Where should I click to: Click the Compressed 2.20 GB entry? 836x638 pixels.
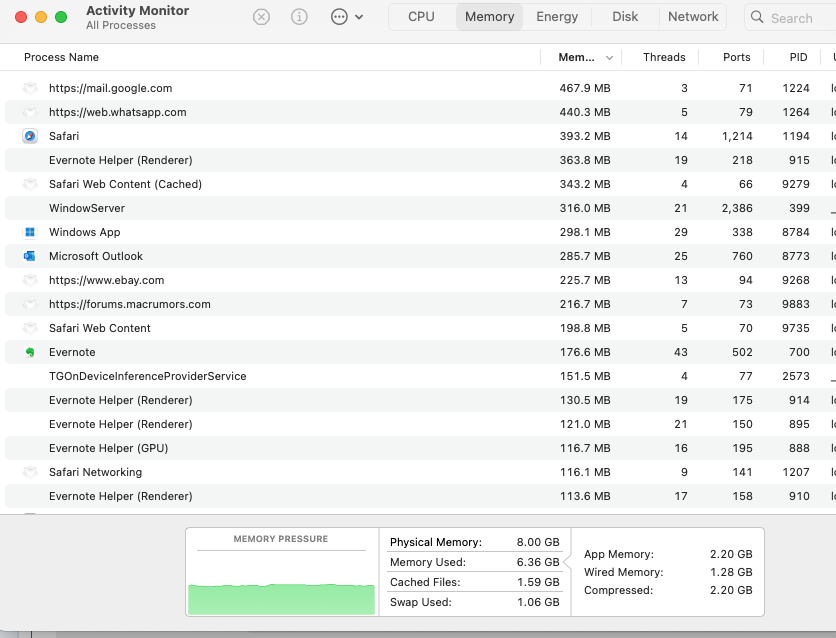pos(668,590)
